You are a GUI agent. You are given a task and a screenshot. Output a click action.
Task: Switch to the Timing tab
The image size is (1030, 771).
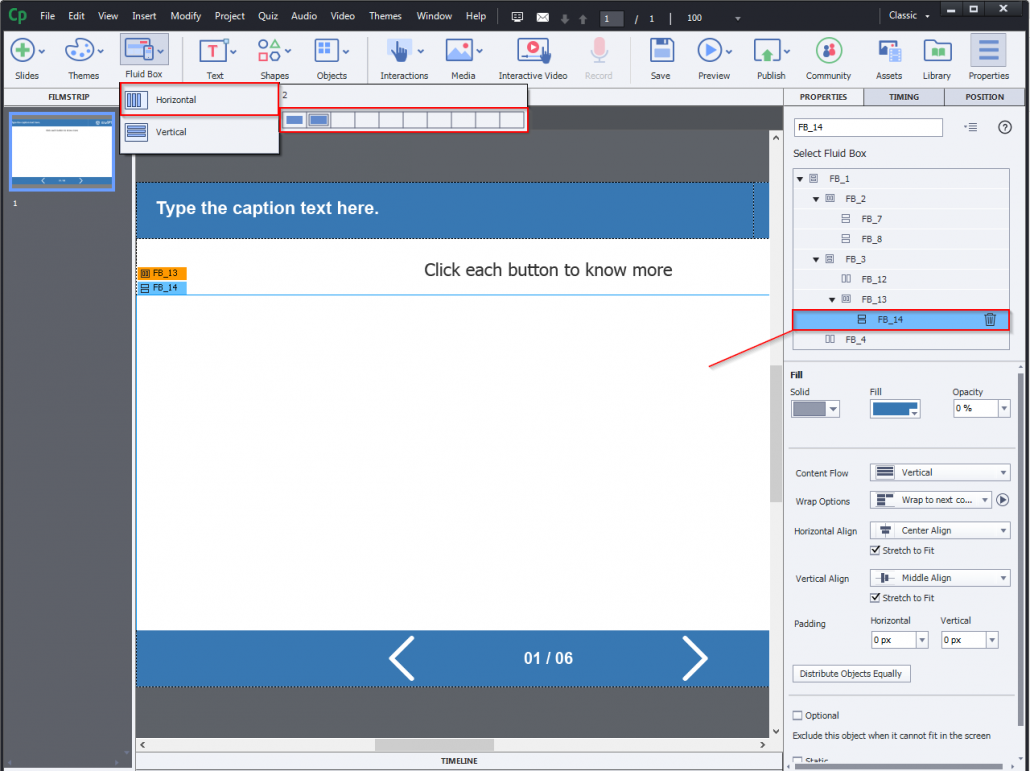[902, 97]
